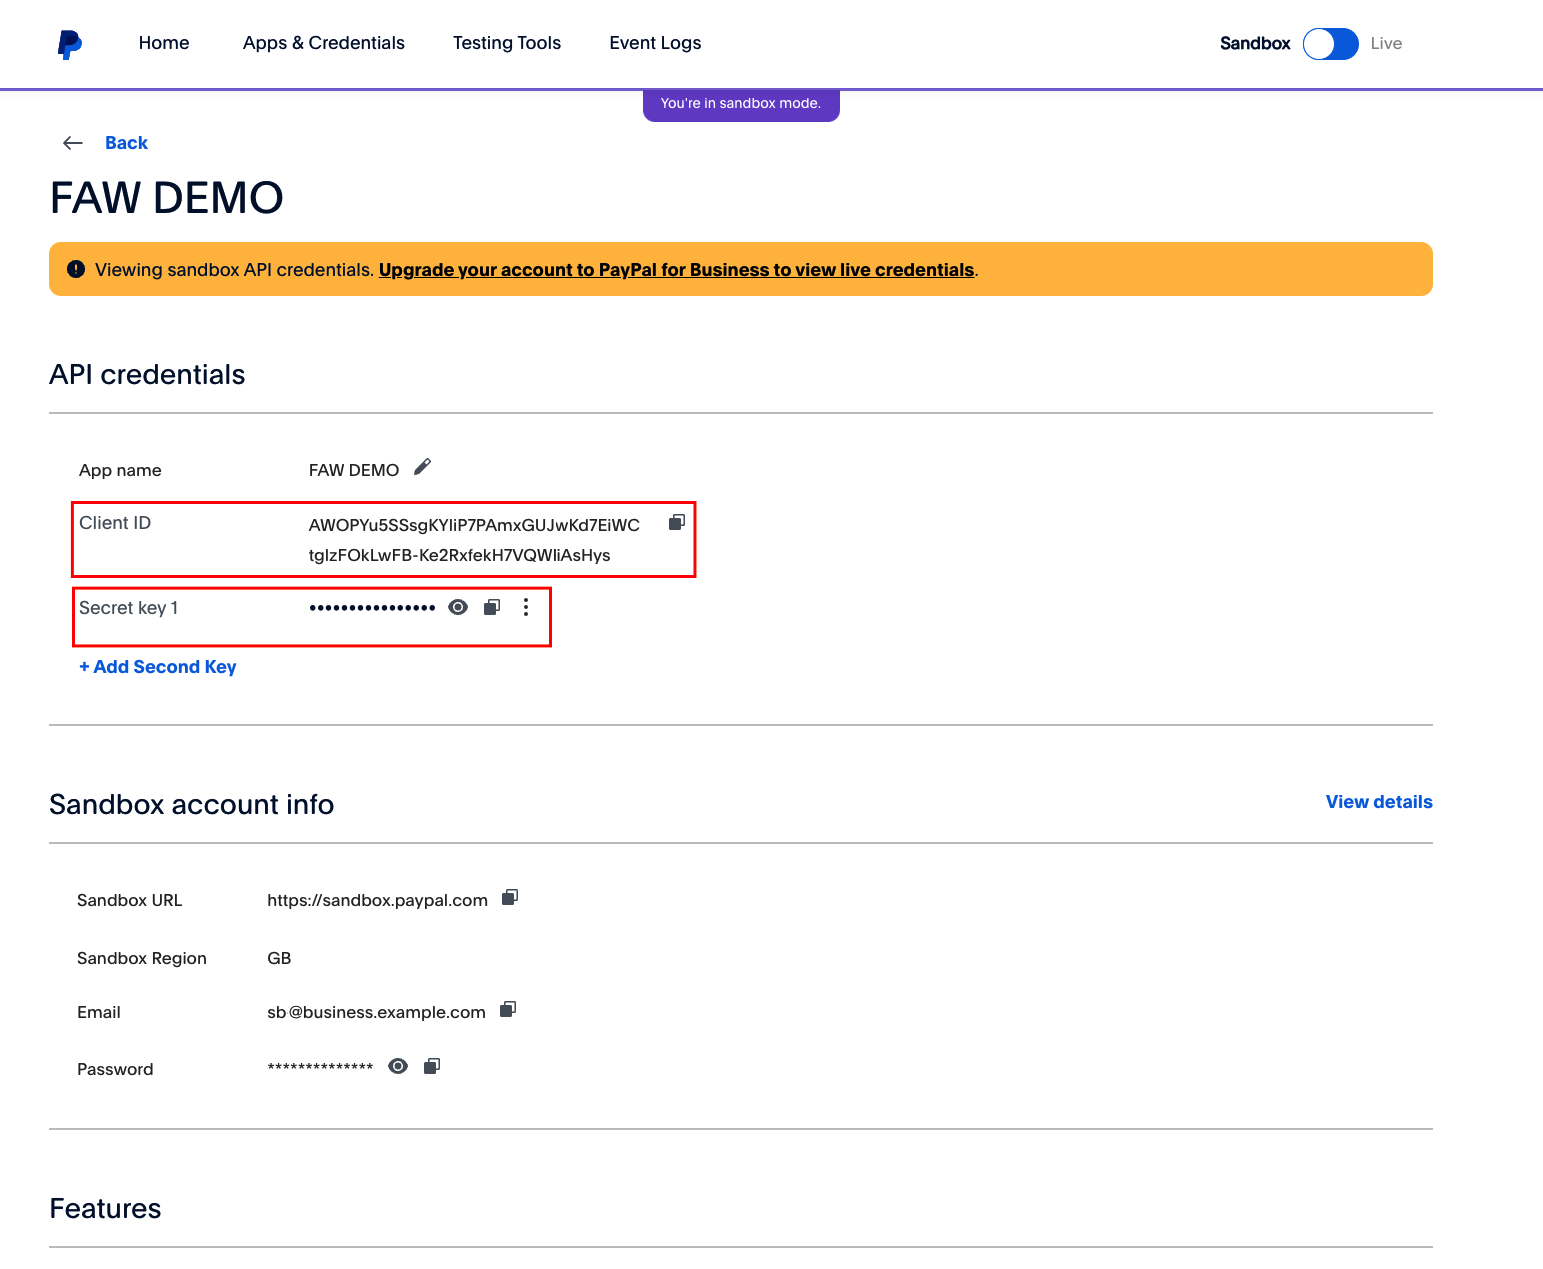
Task: Click the PayPal logo icon
Action: [69, 44]
